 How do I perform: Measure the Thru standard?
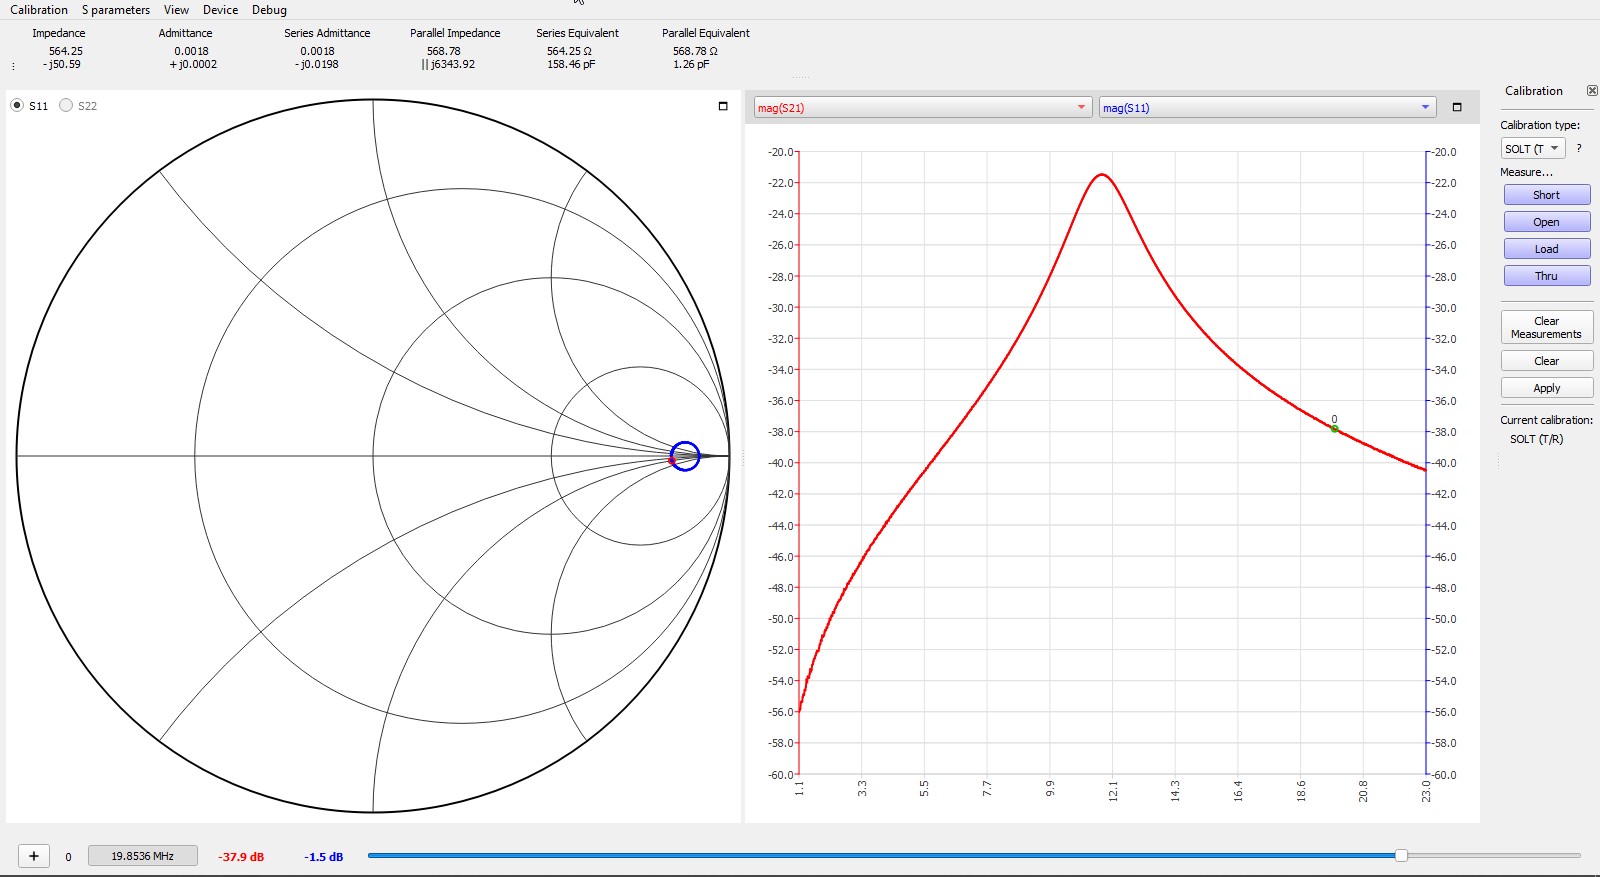(1547, 276)
